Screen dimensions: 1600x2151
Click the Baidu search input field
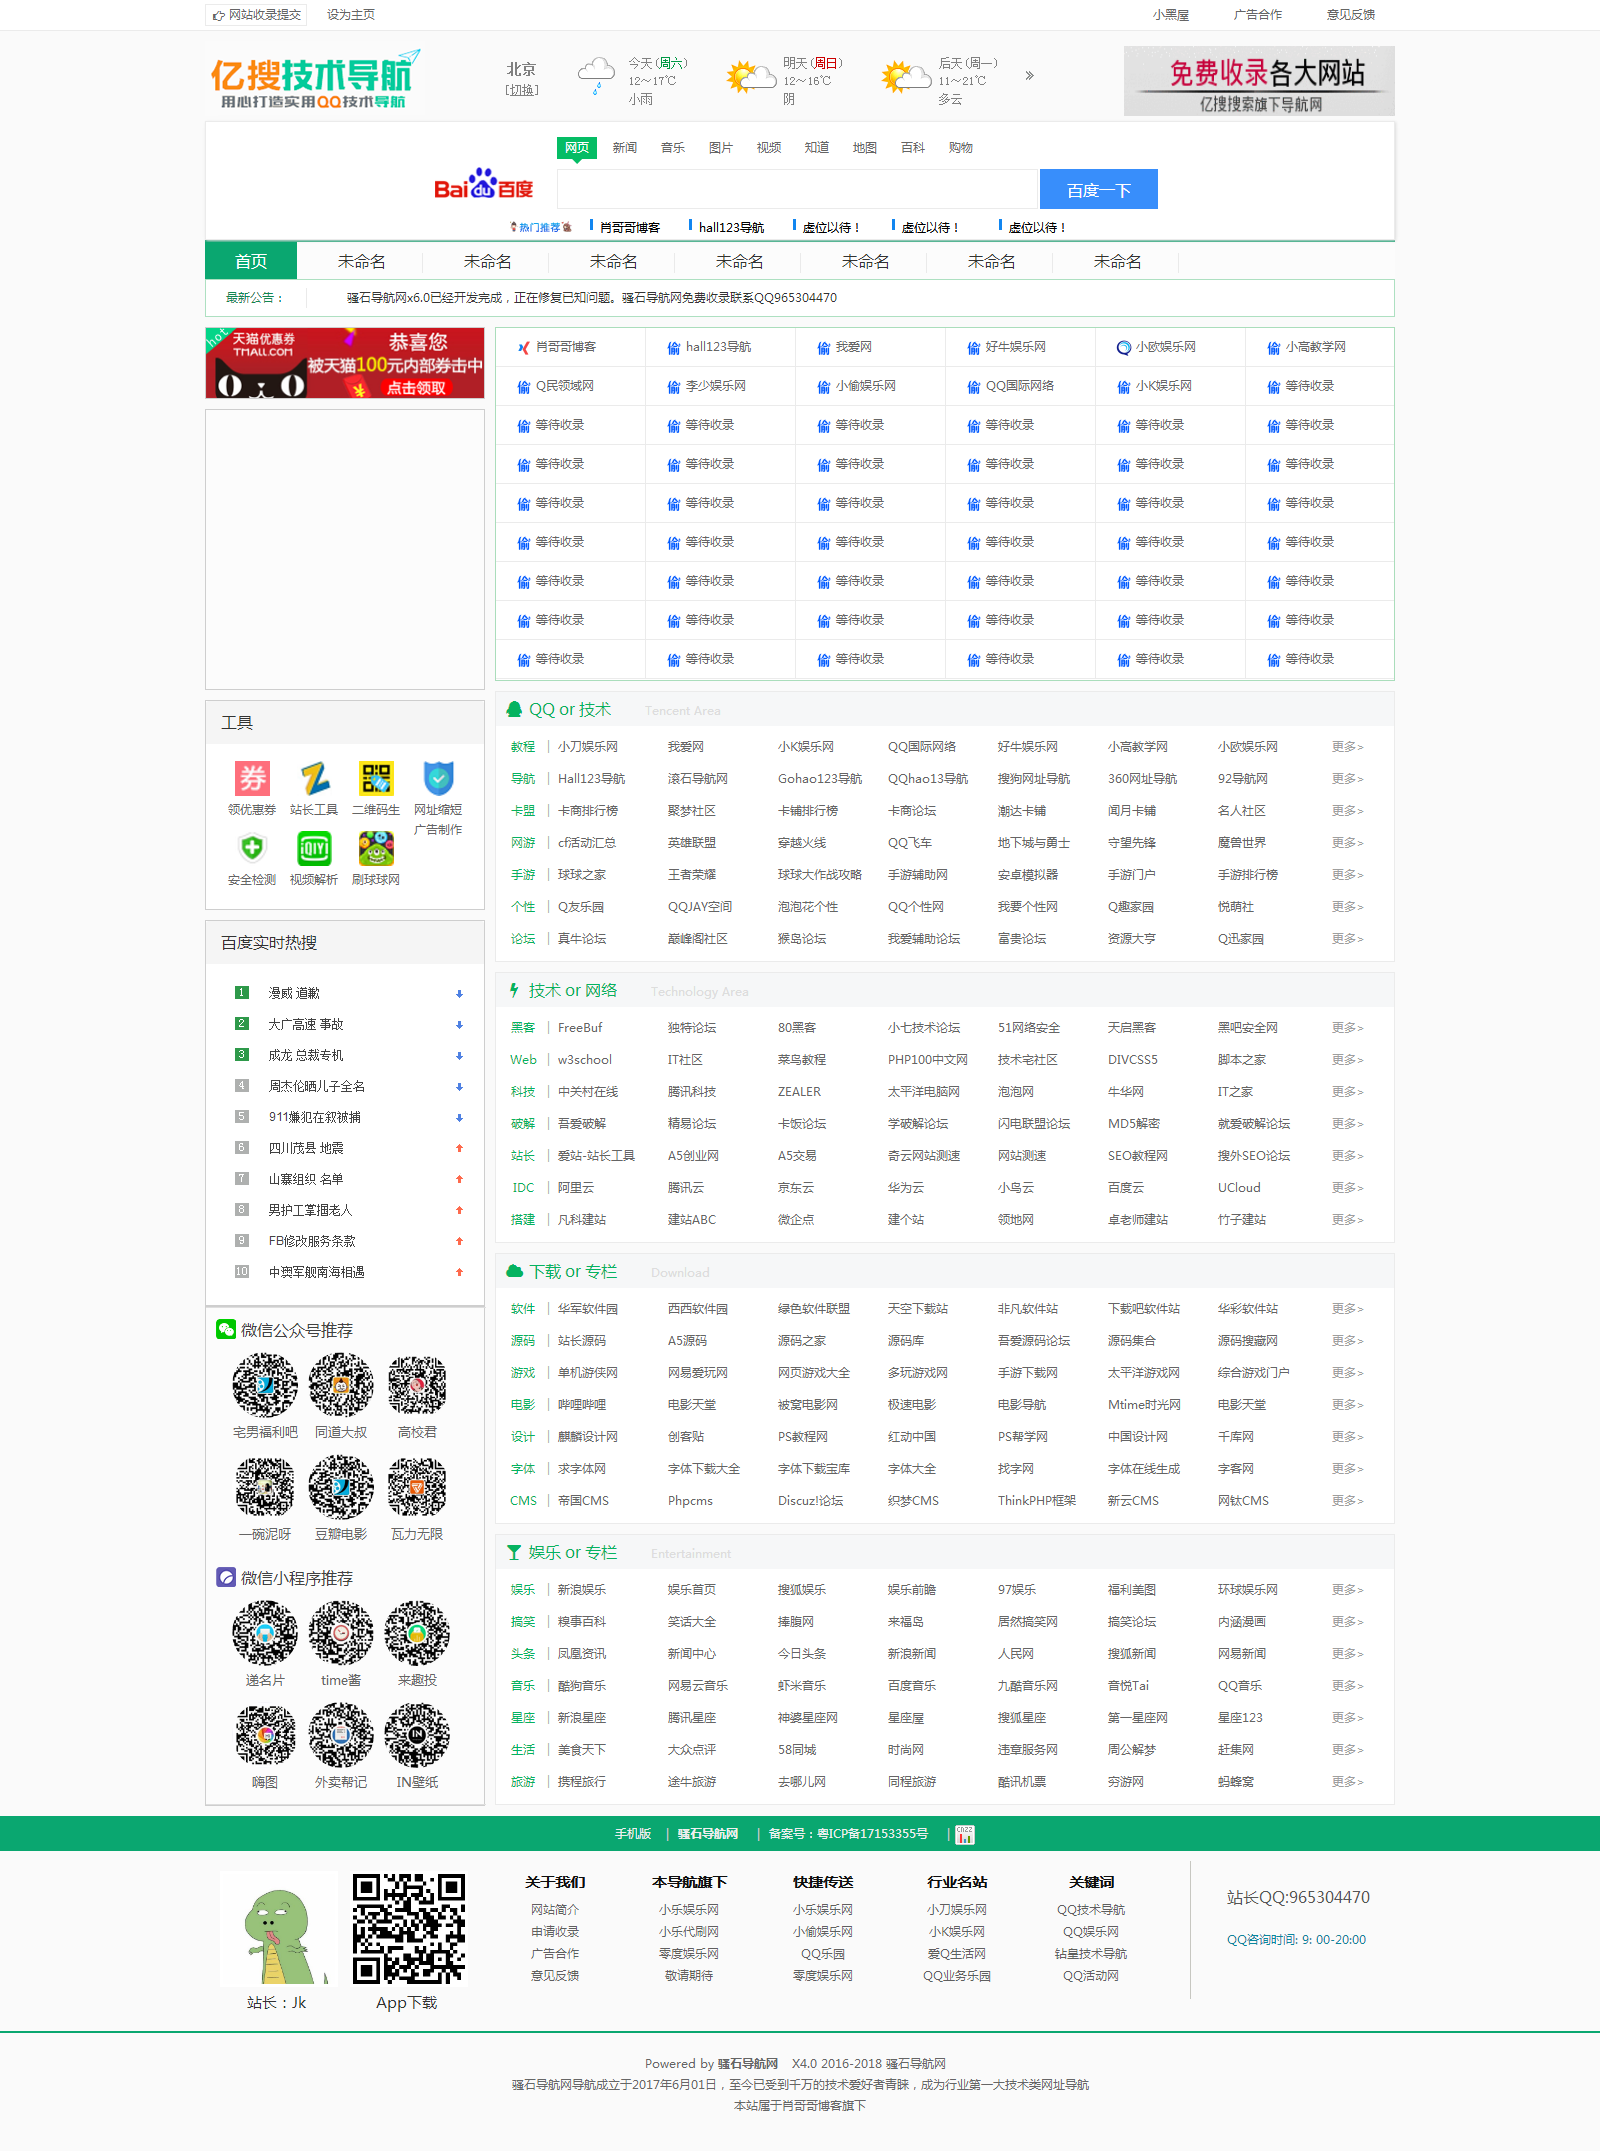798,189
